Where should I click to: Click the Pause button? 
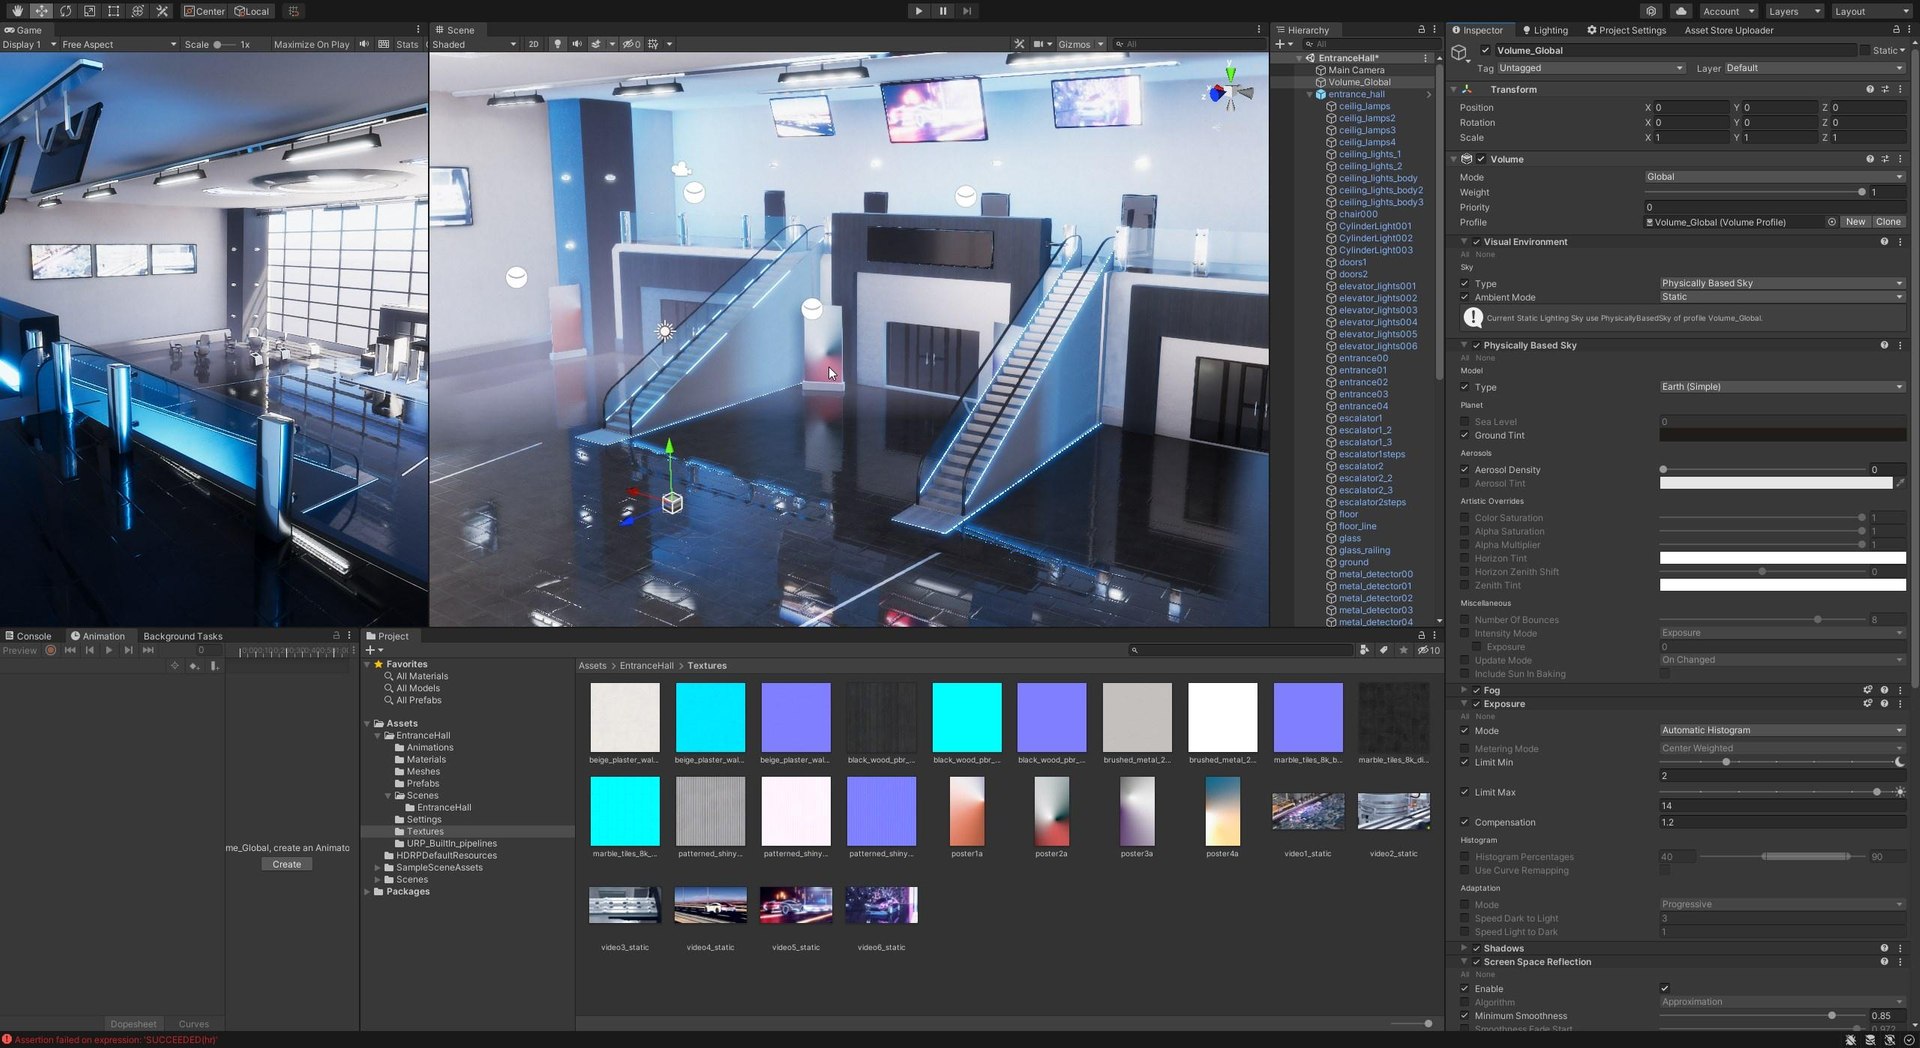point(943,11)
